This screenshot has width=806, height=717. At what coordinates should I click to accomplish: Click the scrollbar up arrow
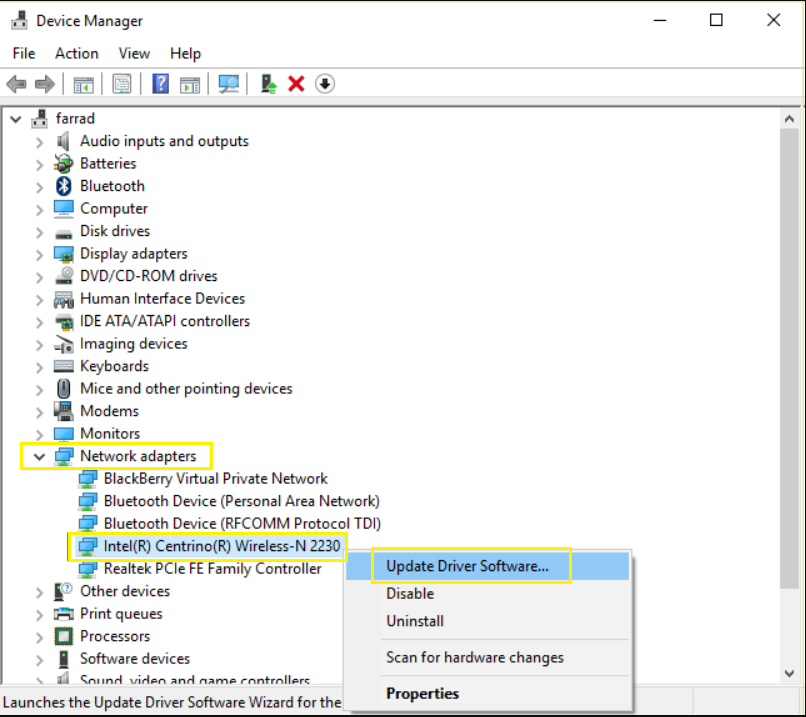coord(789,119)
